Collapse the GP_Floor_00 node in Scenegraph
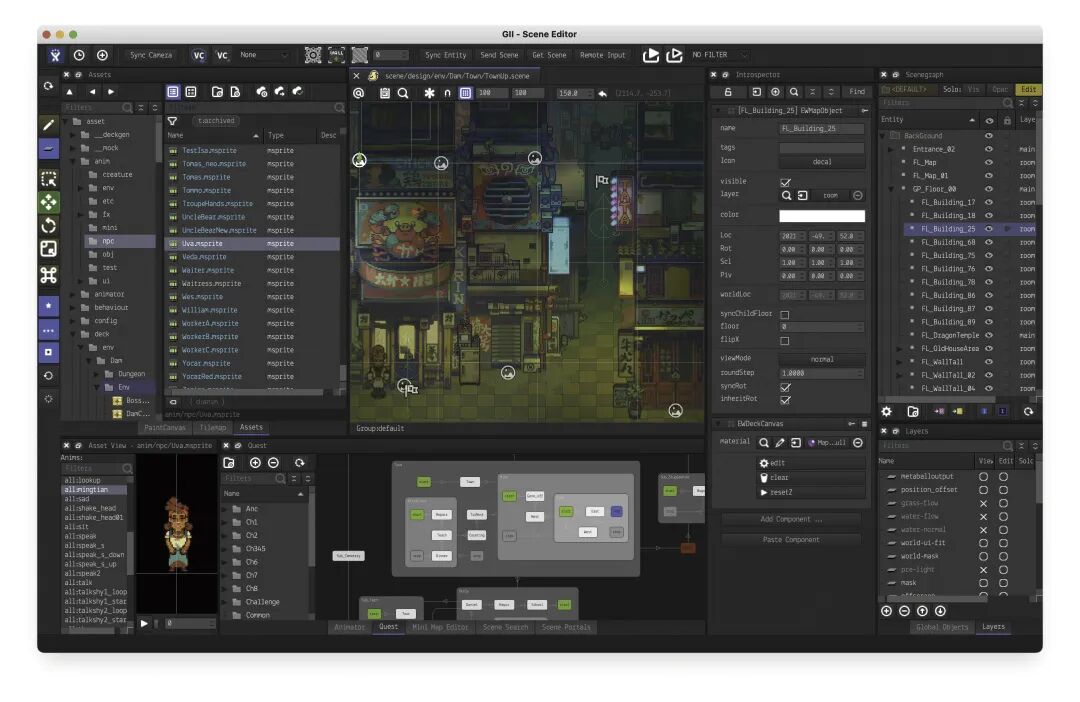Viewport: 1080px width, 702px height. point(891,189)
